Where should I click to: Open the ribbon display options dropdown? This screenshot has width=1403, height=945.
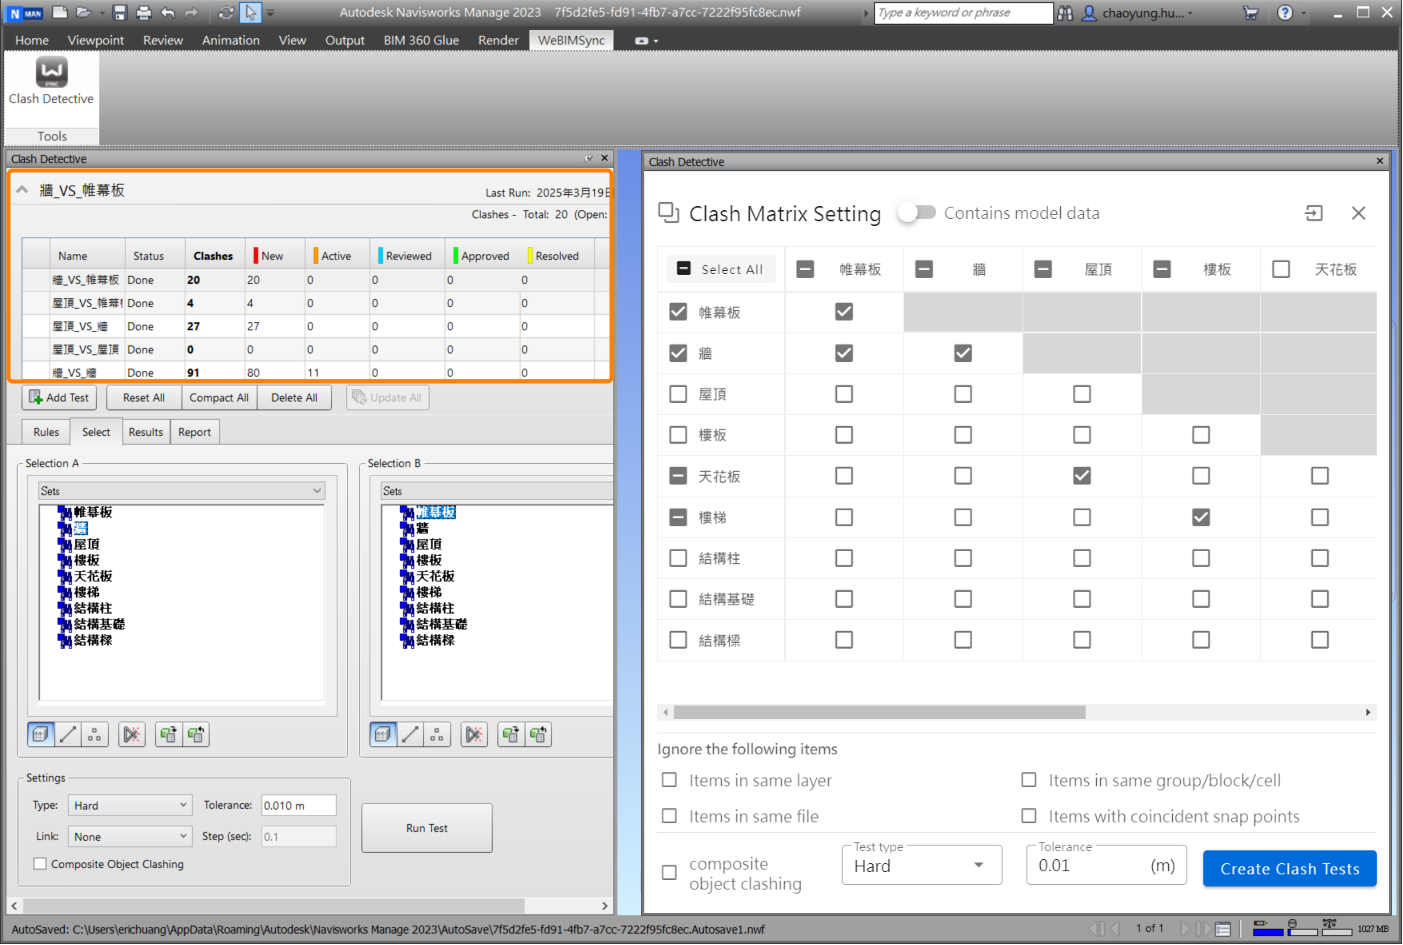(x=647, y=41)
